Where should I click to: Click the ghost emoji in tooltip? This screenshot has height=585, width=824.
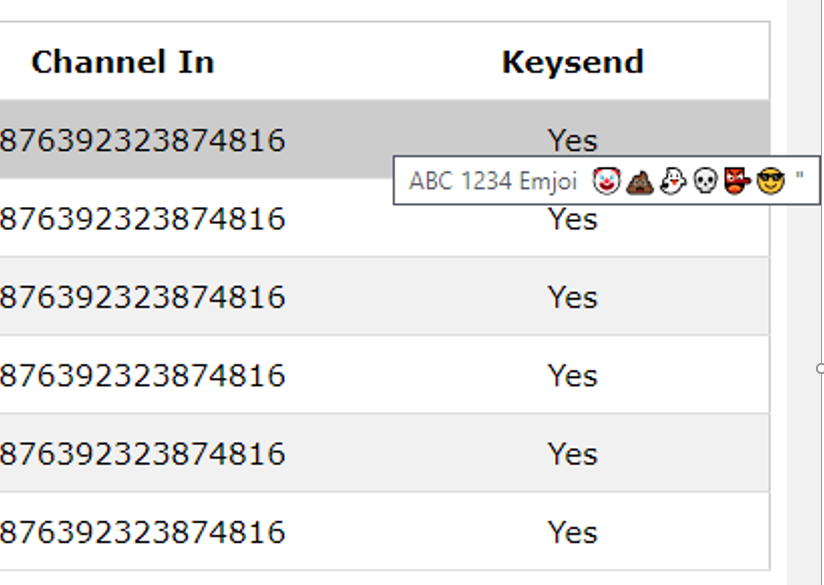673,181
